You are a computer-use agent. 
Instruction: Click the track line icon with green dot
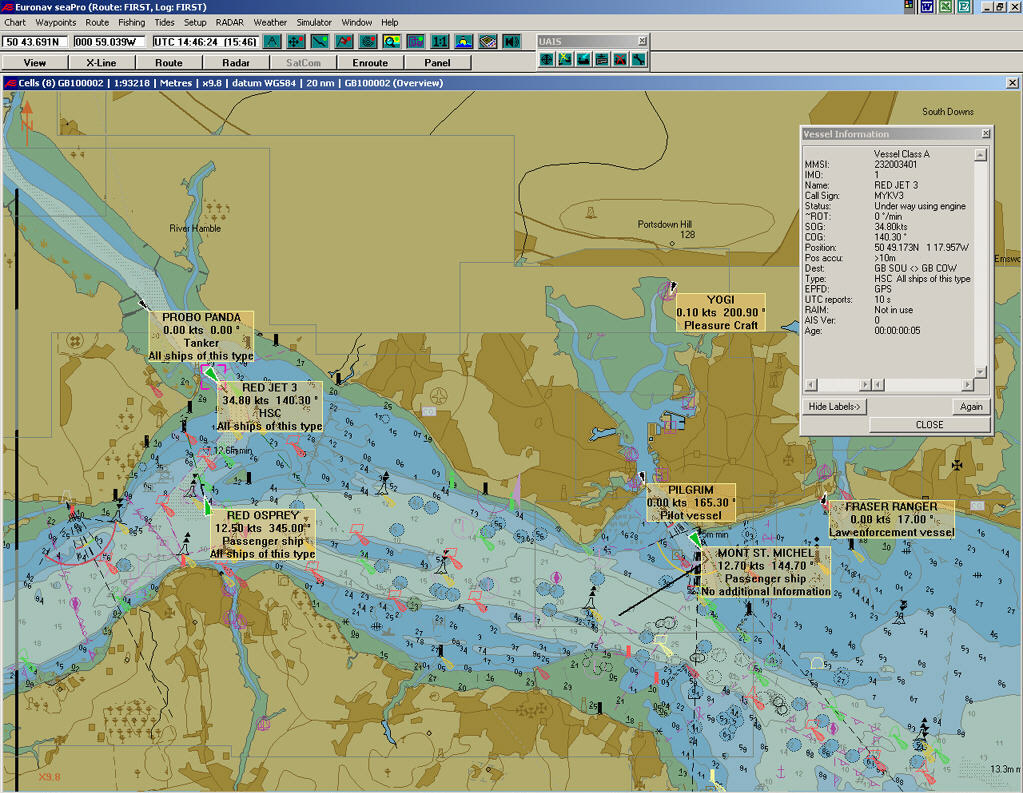pos(320,42)
